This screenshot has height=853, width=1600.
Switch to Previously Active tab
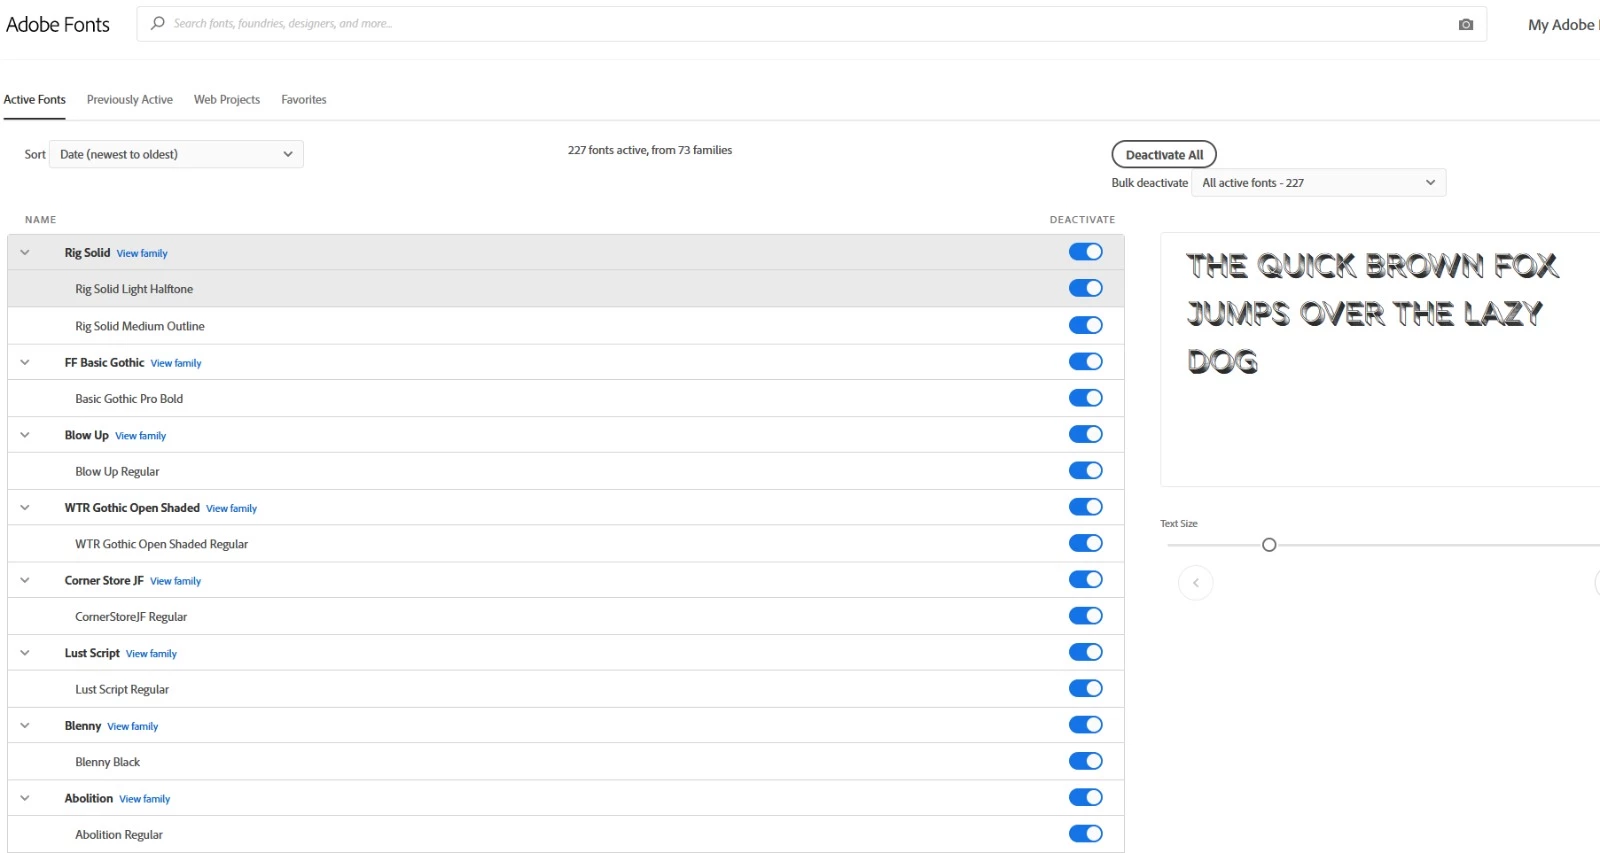pyautogui.click(x=130, y=100)
